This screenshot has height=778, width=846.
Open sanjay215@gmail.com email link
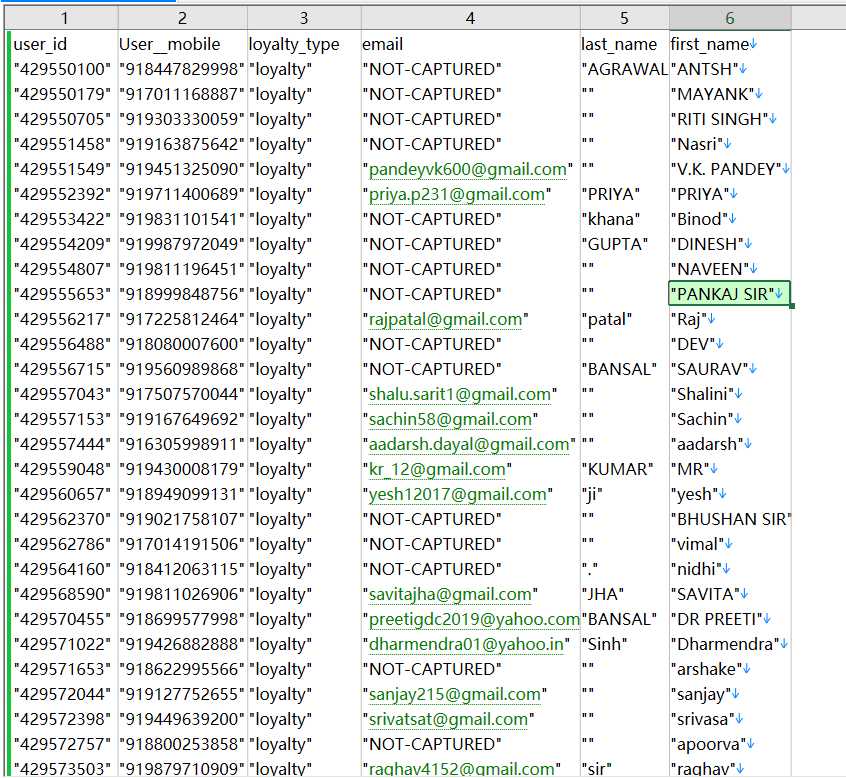point(454,694)
